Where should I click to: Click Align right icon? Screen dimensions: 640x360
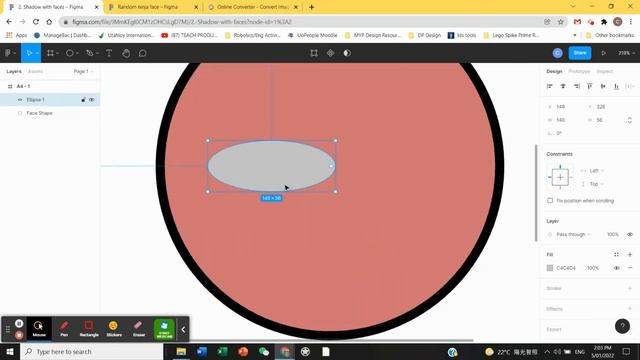pos(576,86)
